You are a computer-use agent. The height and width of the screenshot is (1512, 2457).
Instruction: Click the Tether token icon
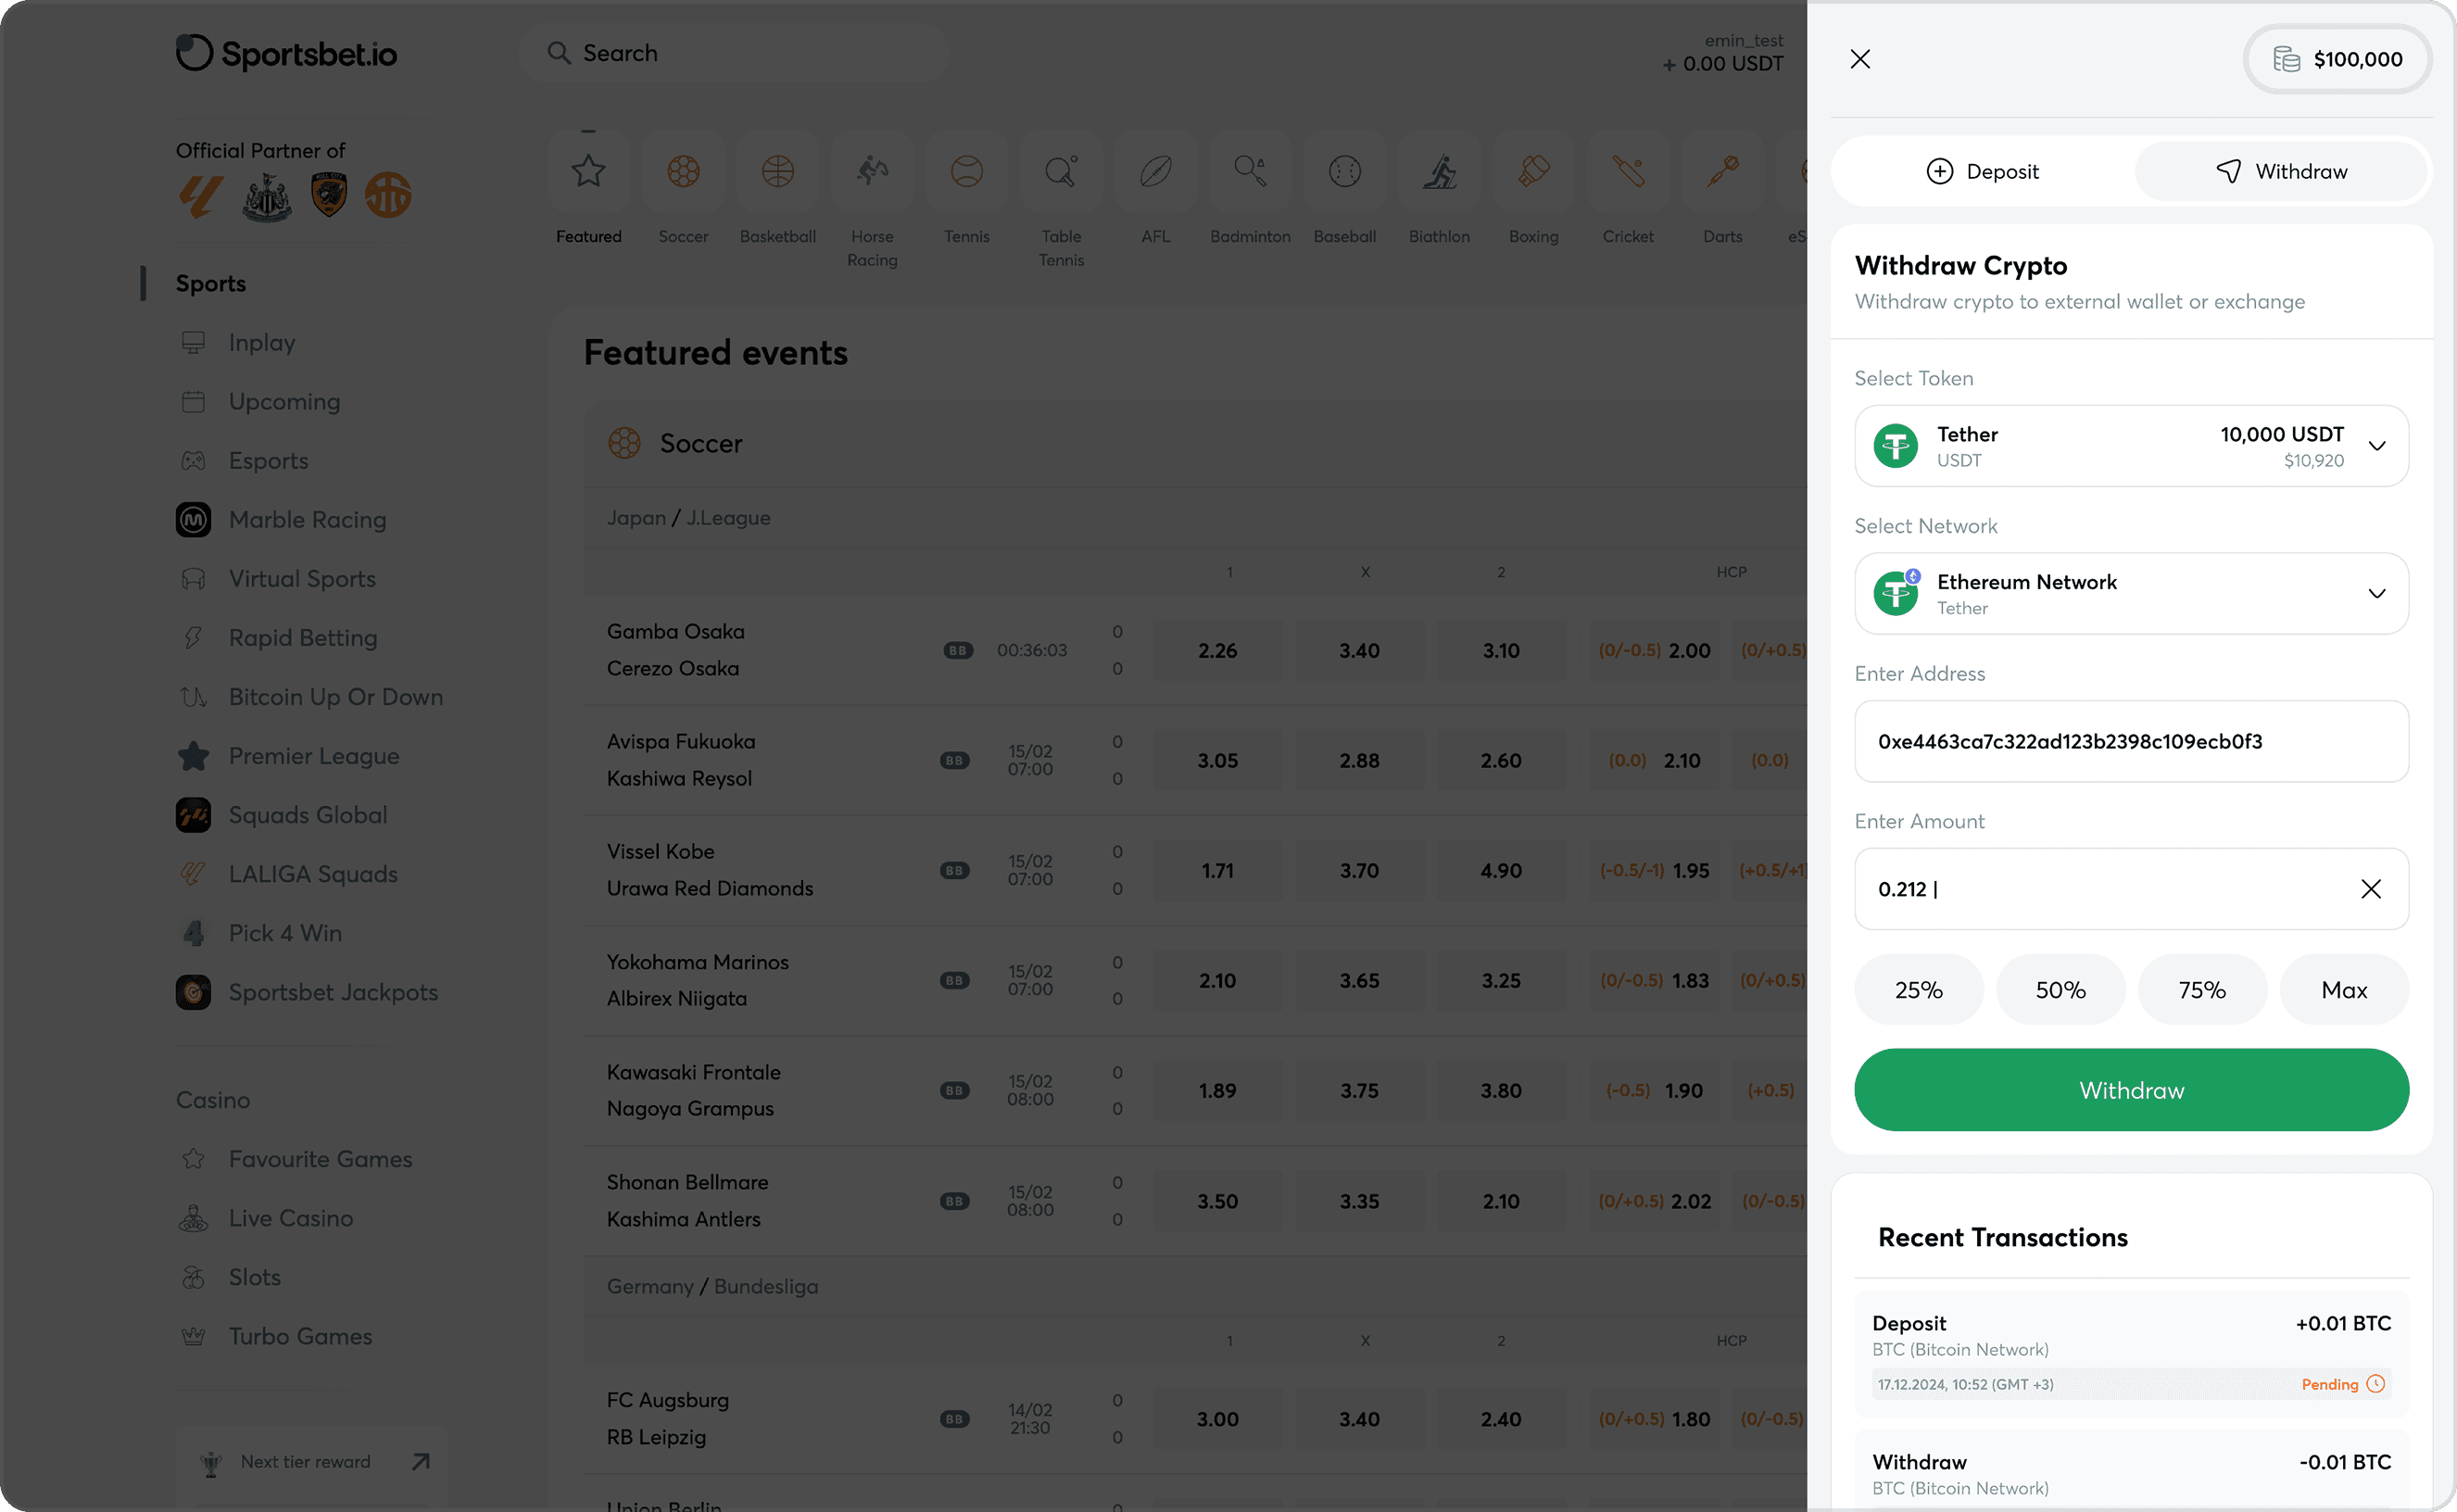(x=1896, y=446)
